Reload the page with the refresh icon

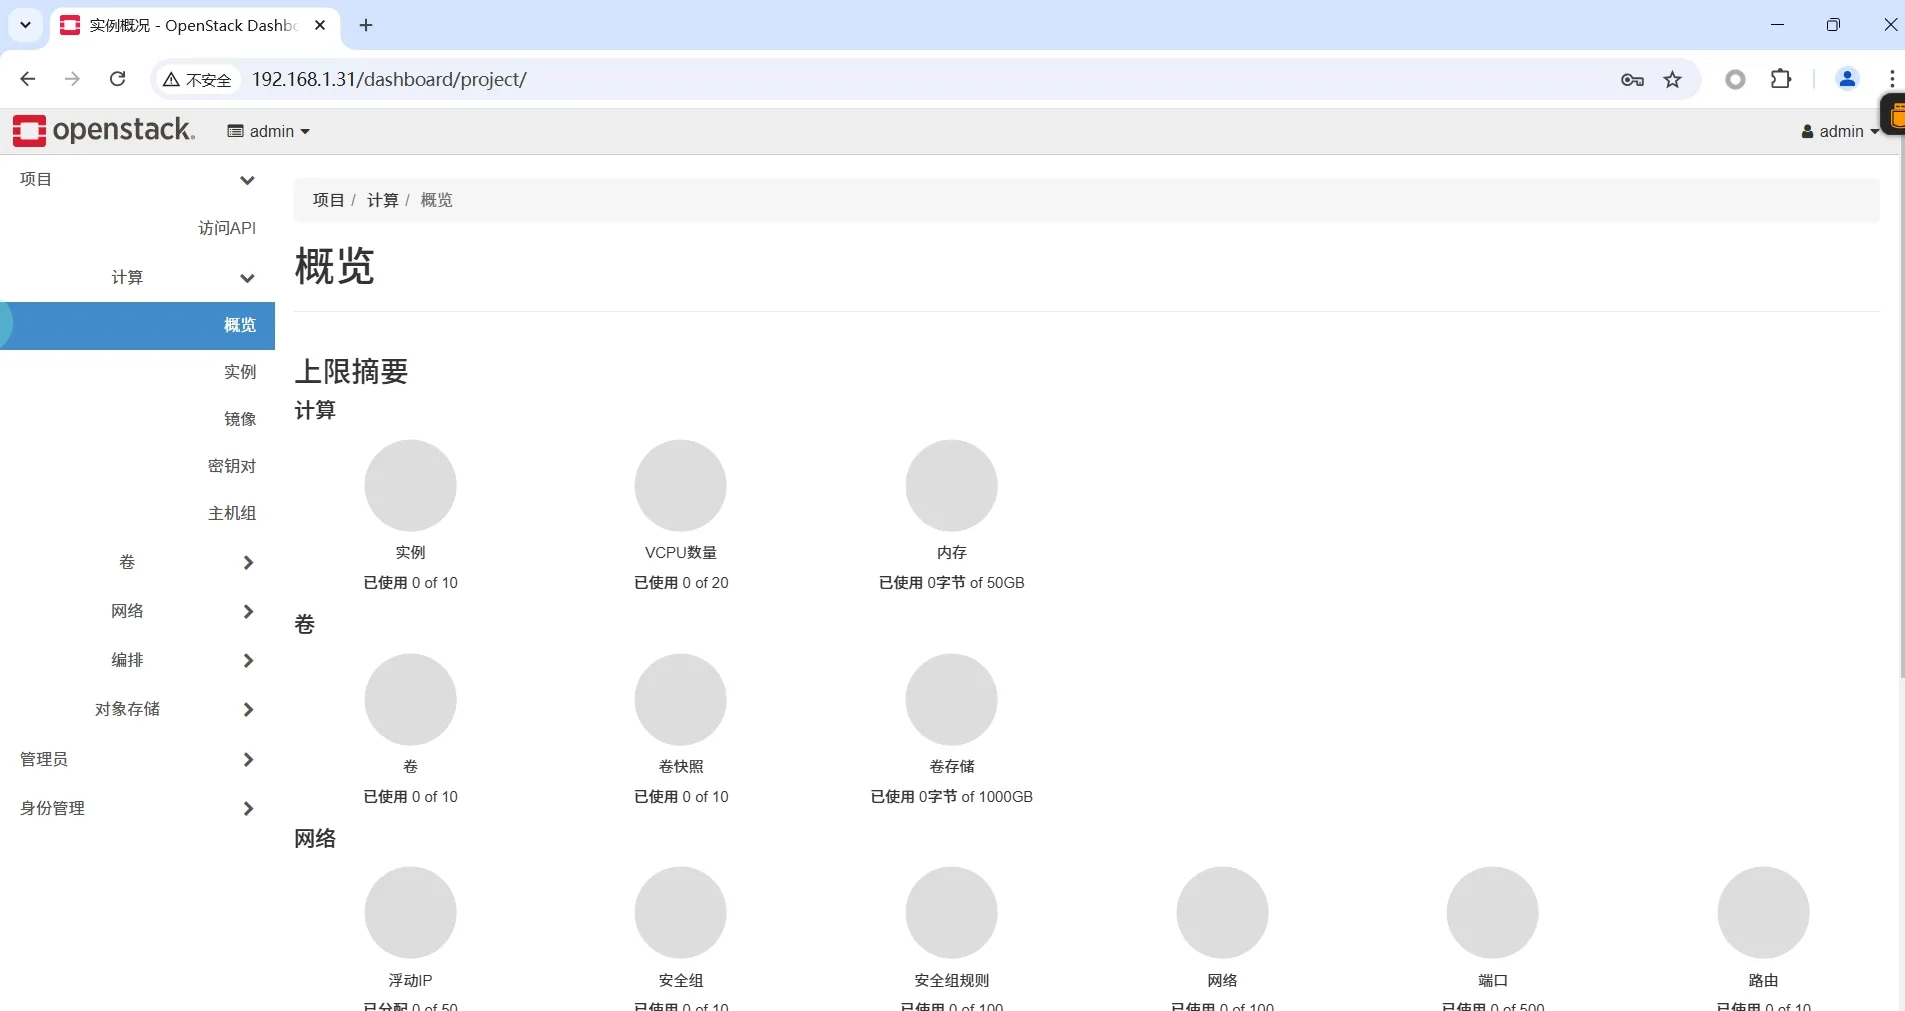pyautogui.click(x=117, y=79)
